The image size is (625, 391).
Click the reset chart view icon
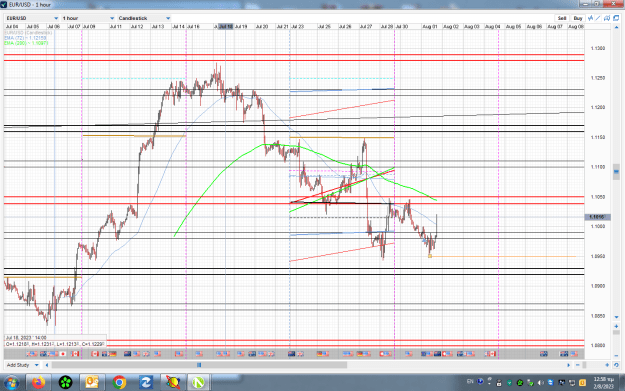pyautogui.click(x=616, y=365)
